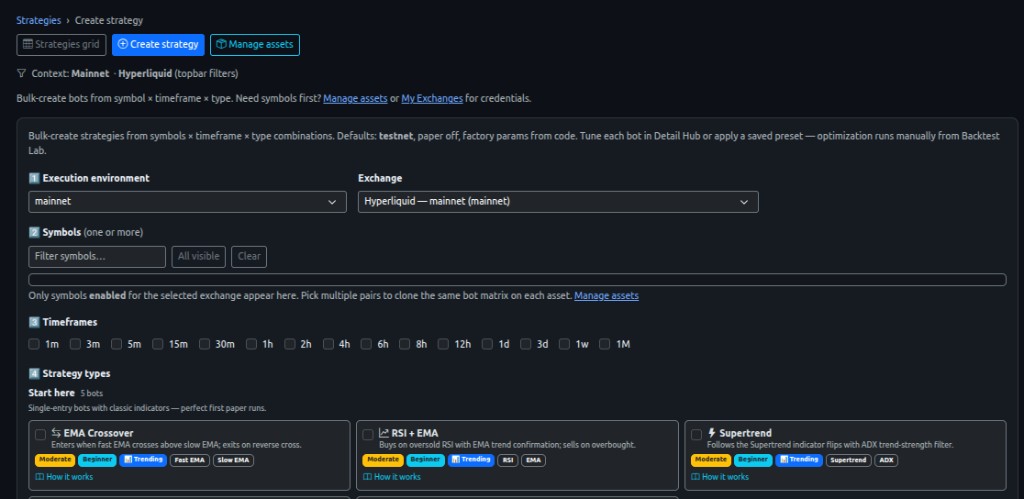Click the Beginner badge on RSI + EMA
This screenshot has height=499, width=1024.
click(x=425, y=460)
